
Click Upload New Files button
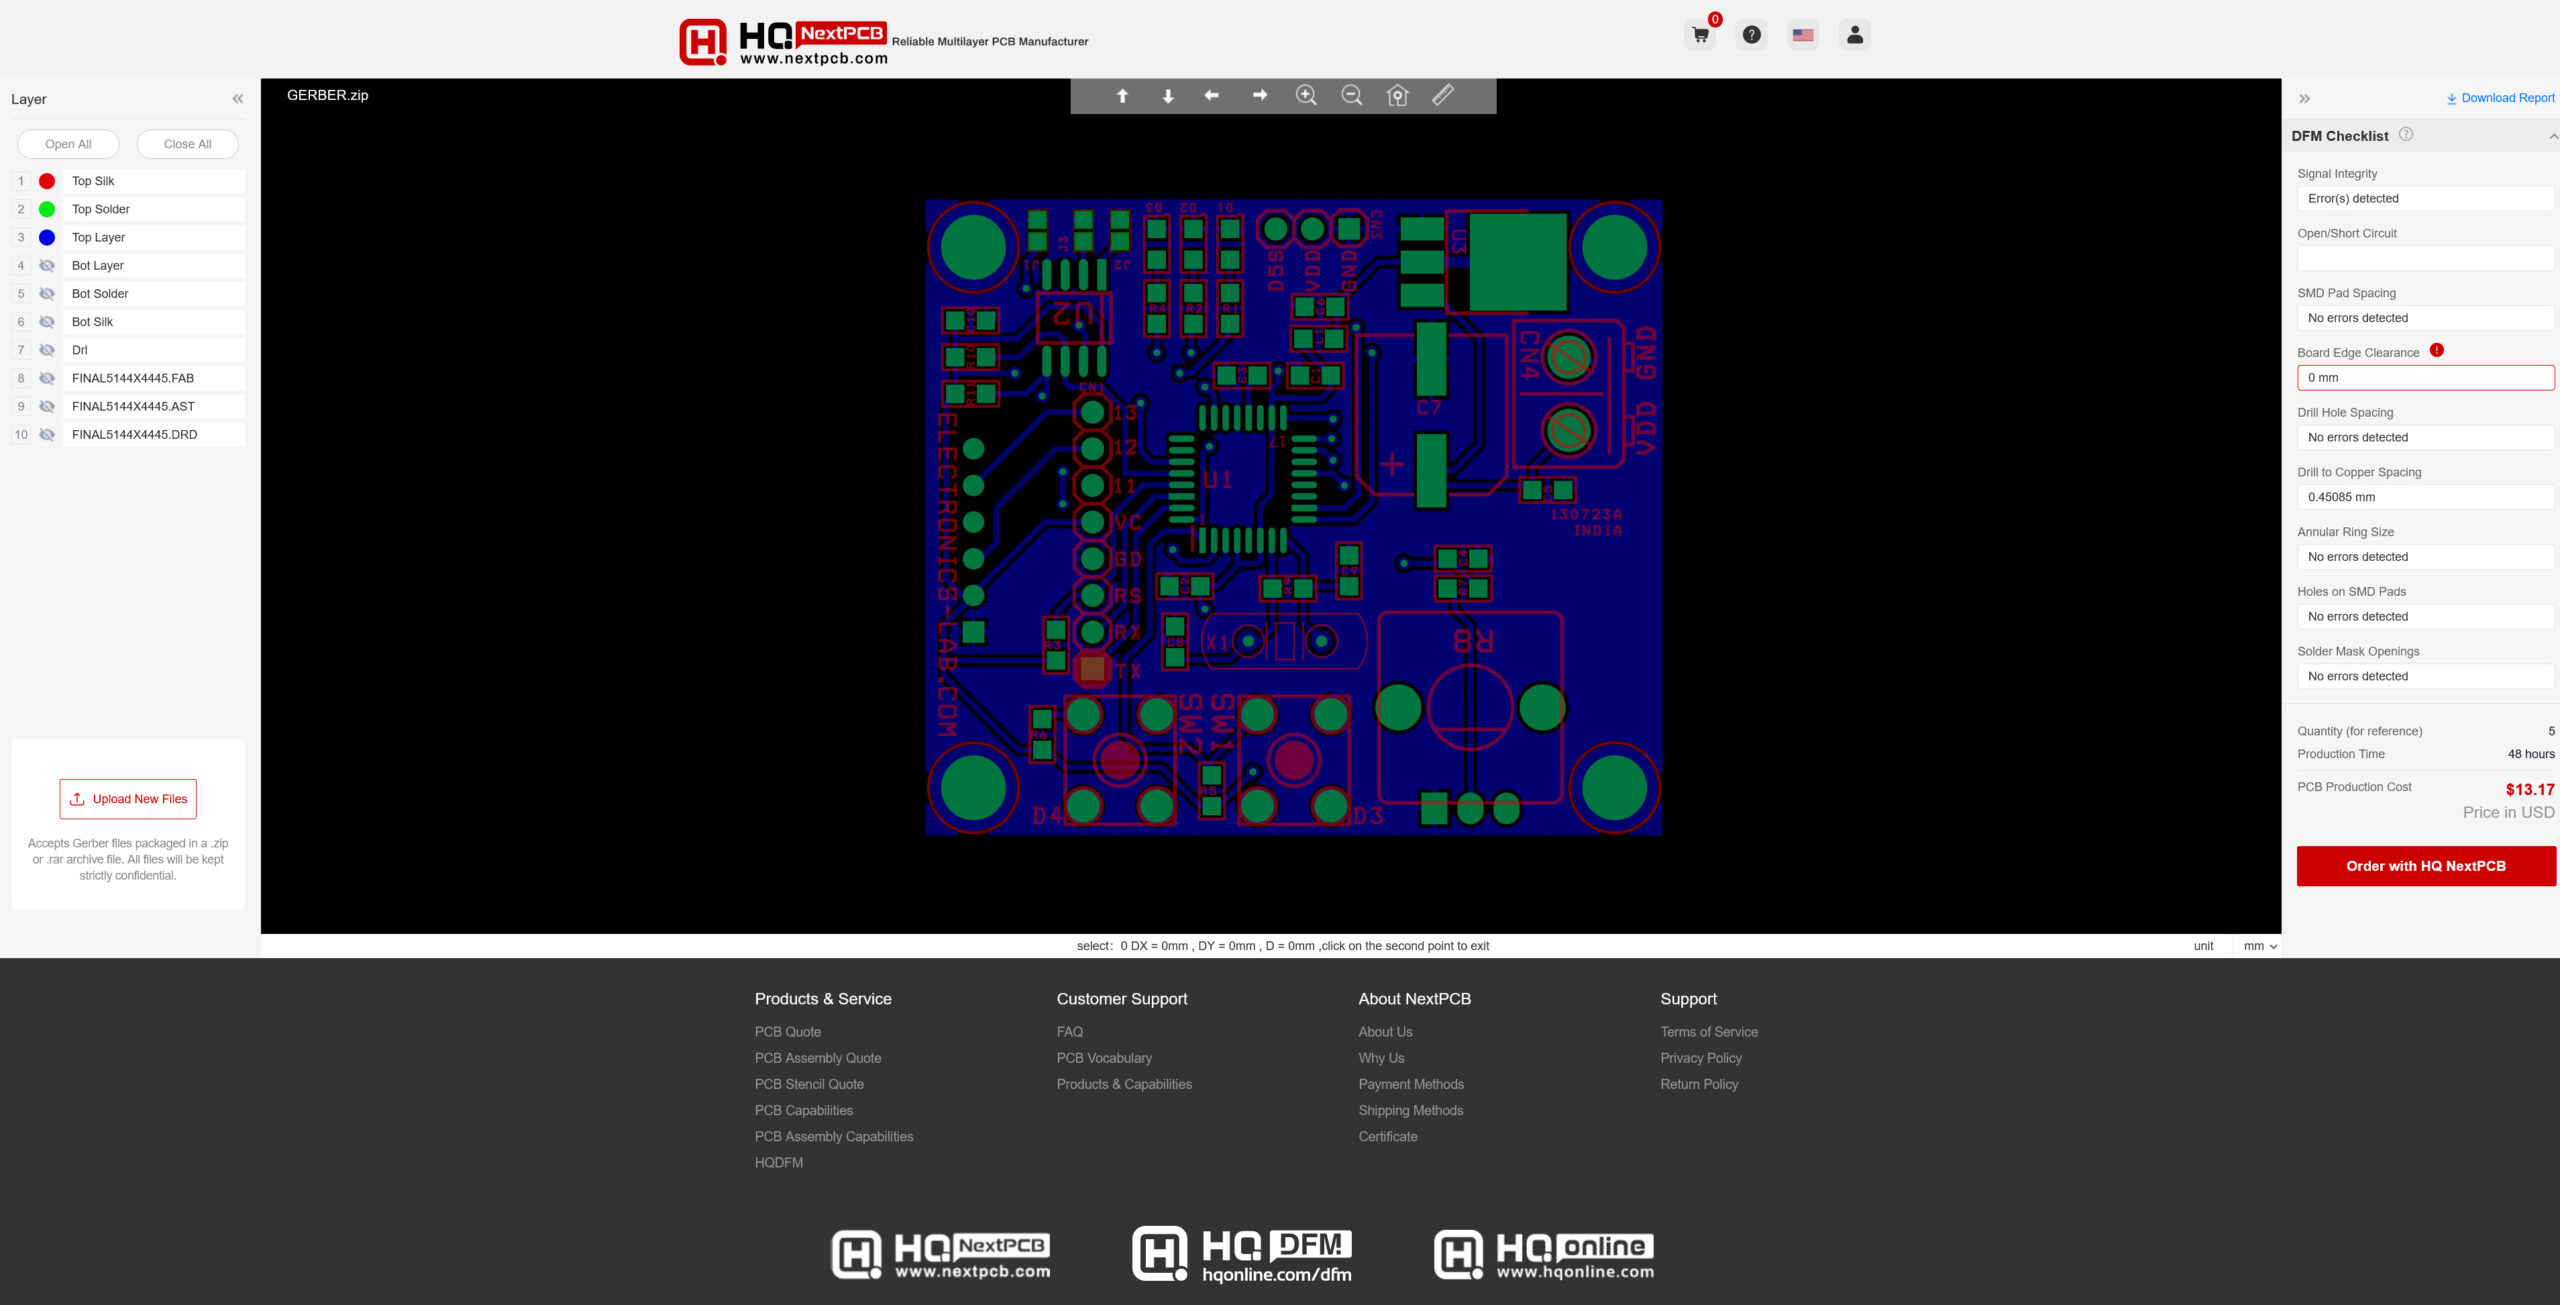pos(128,797)
